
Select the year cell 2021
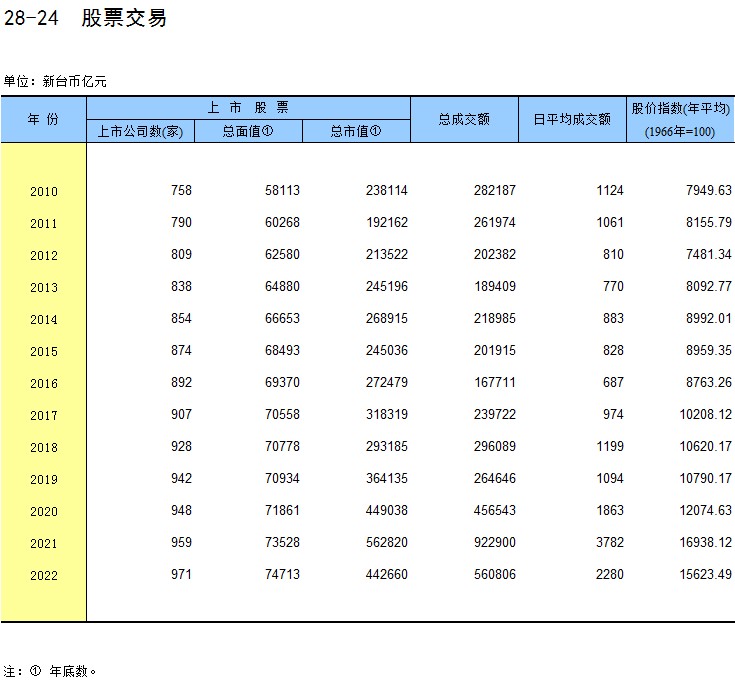coord(44,544)
